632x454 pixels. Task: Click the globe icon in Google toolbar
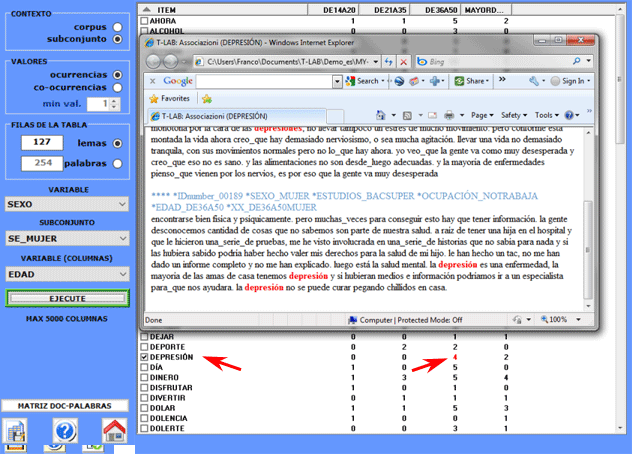pos(399,81)
